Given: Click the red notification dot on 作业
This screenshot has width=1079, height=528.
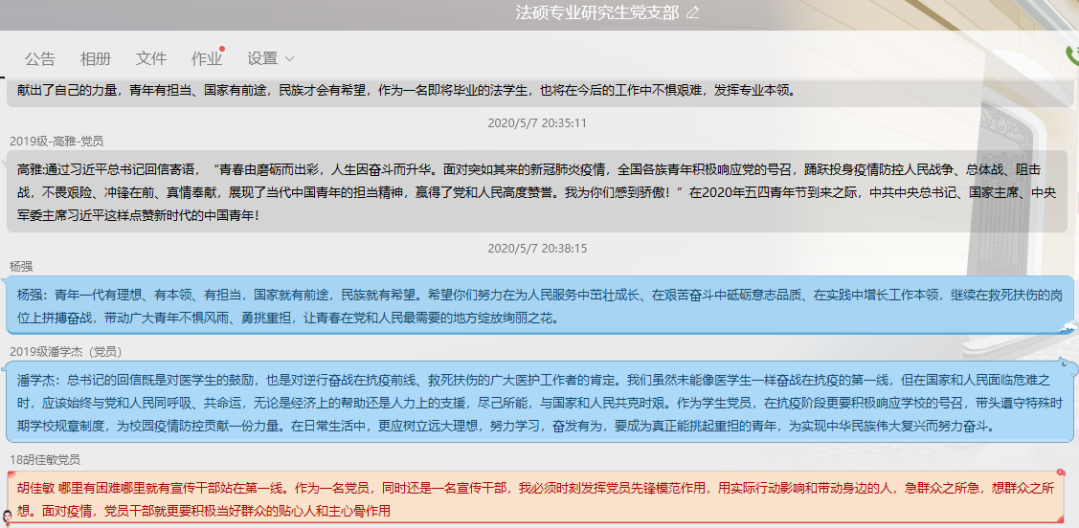Looking at the screenshot, I should [x=222, y=48].
